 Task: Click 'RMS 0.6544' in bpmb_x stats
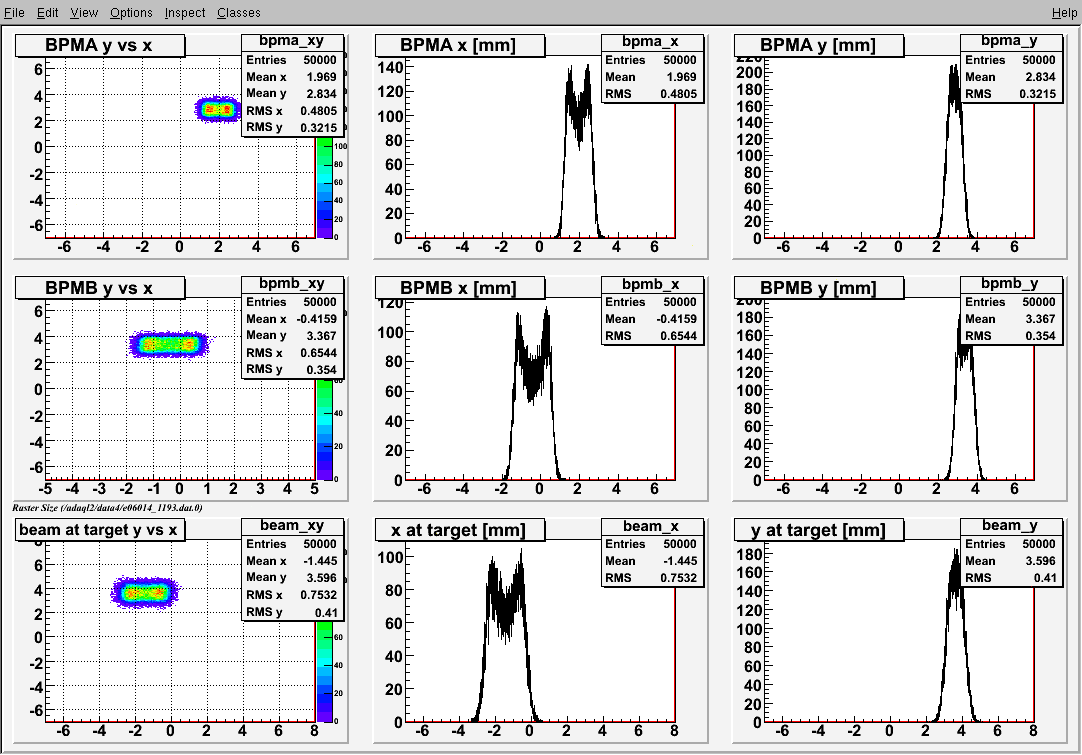click(651, 336)
